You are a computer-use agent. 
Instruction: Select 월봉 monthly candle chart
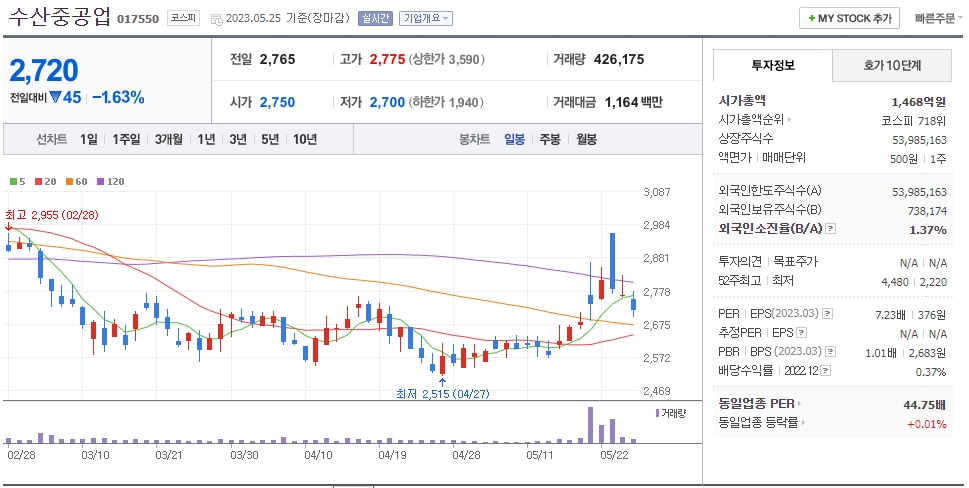pyautogui.click(x=586, y=139)
